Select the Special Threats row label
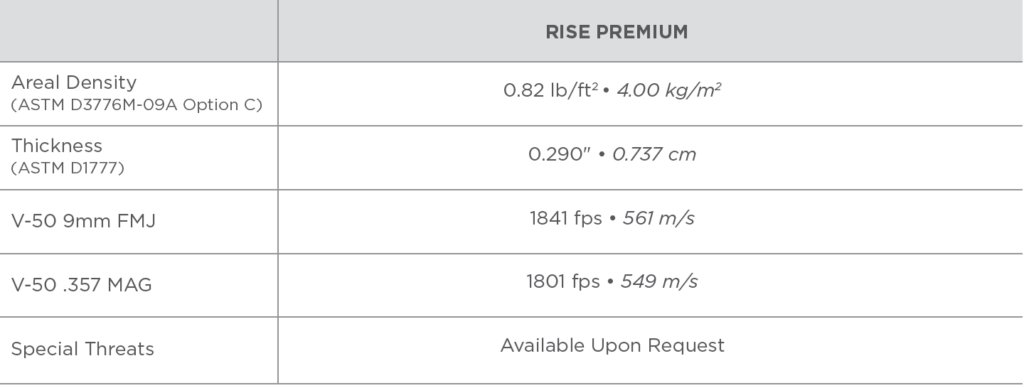The height and width of the screenshot is (388, 1024). (82, 349)
